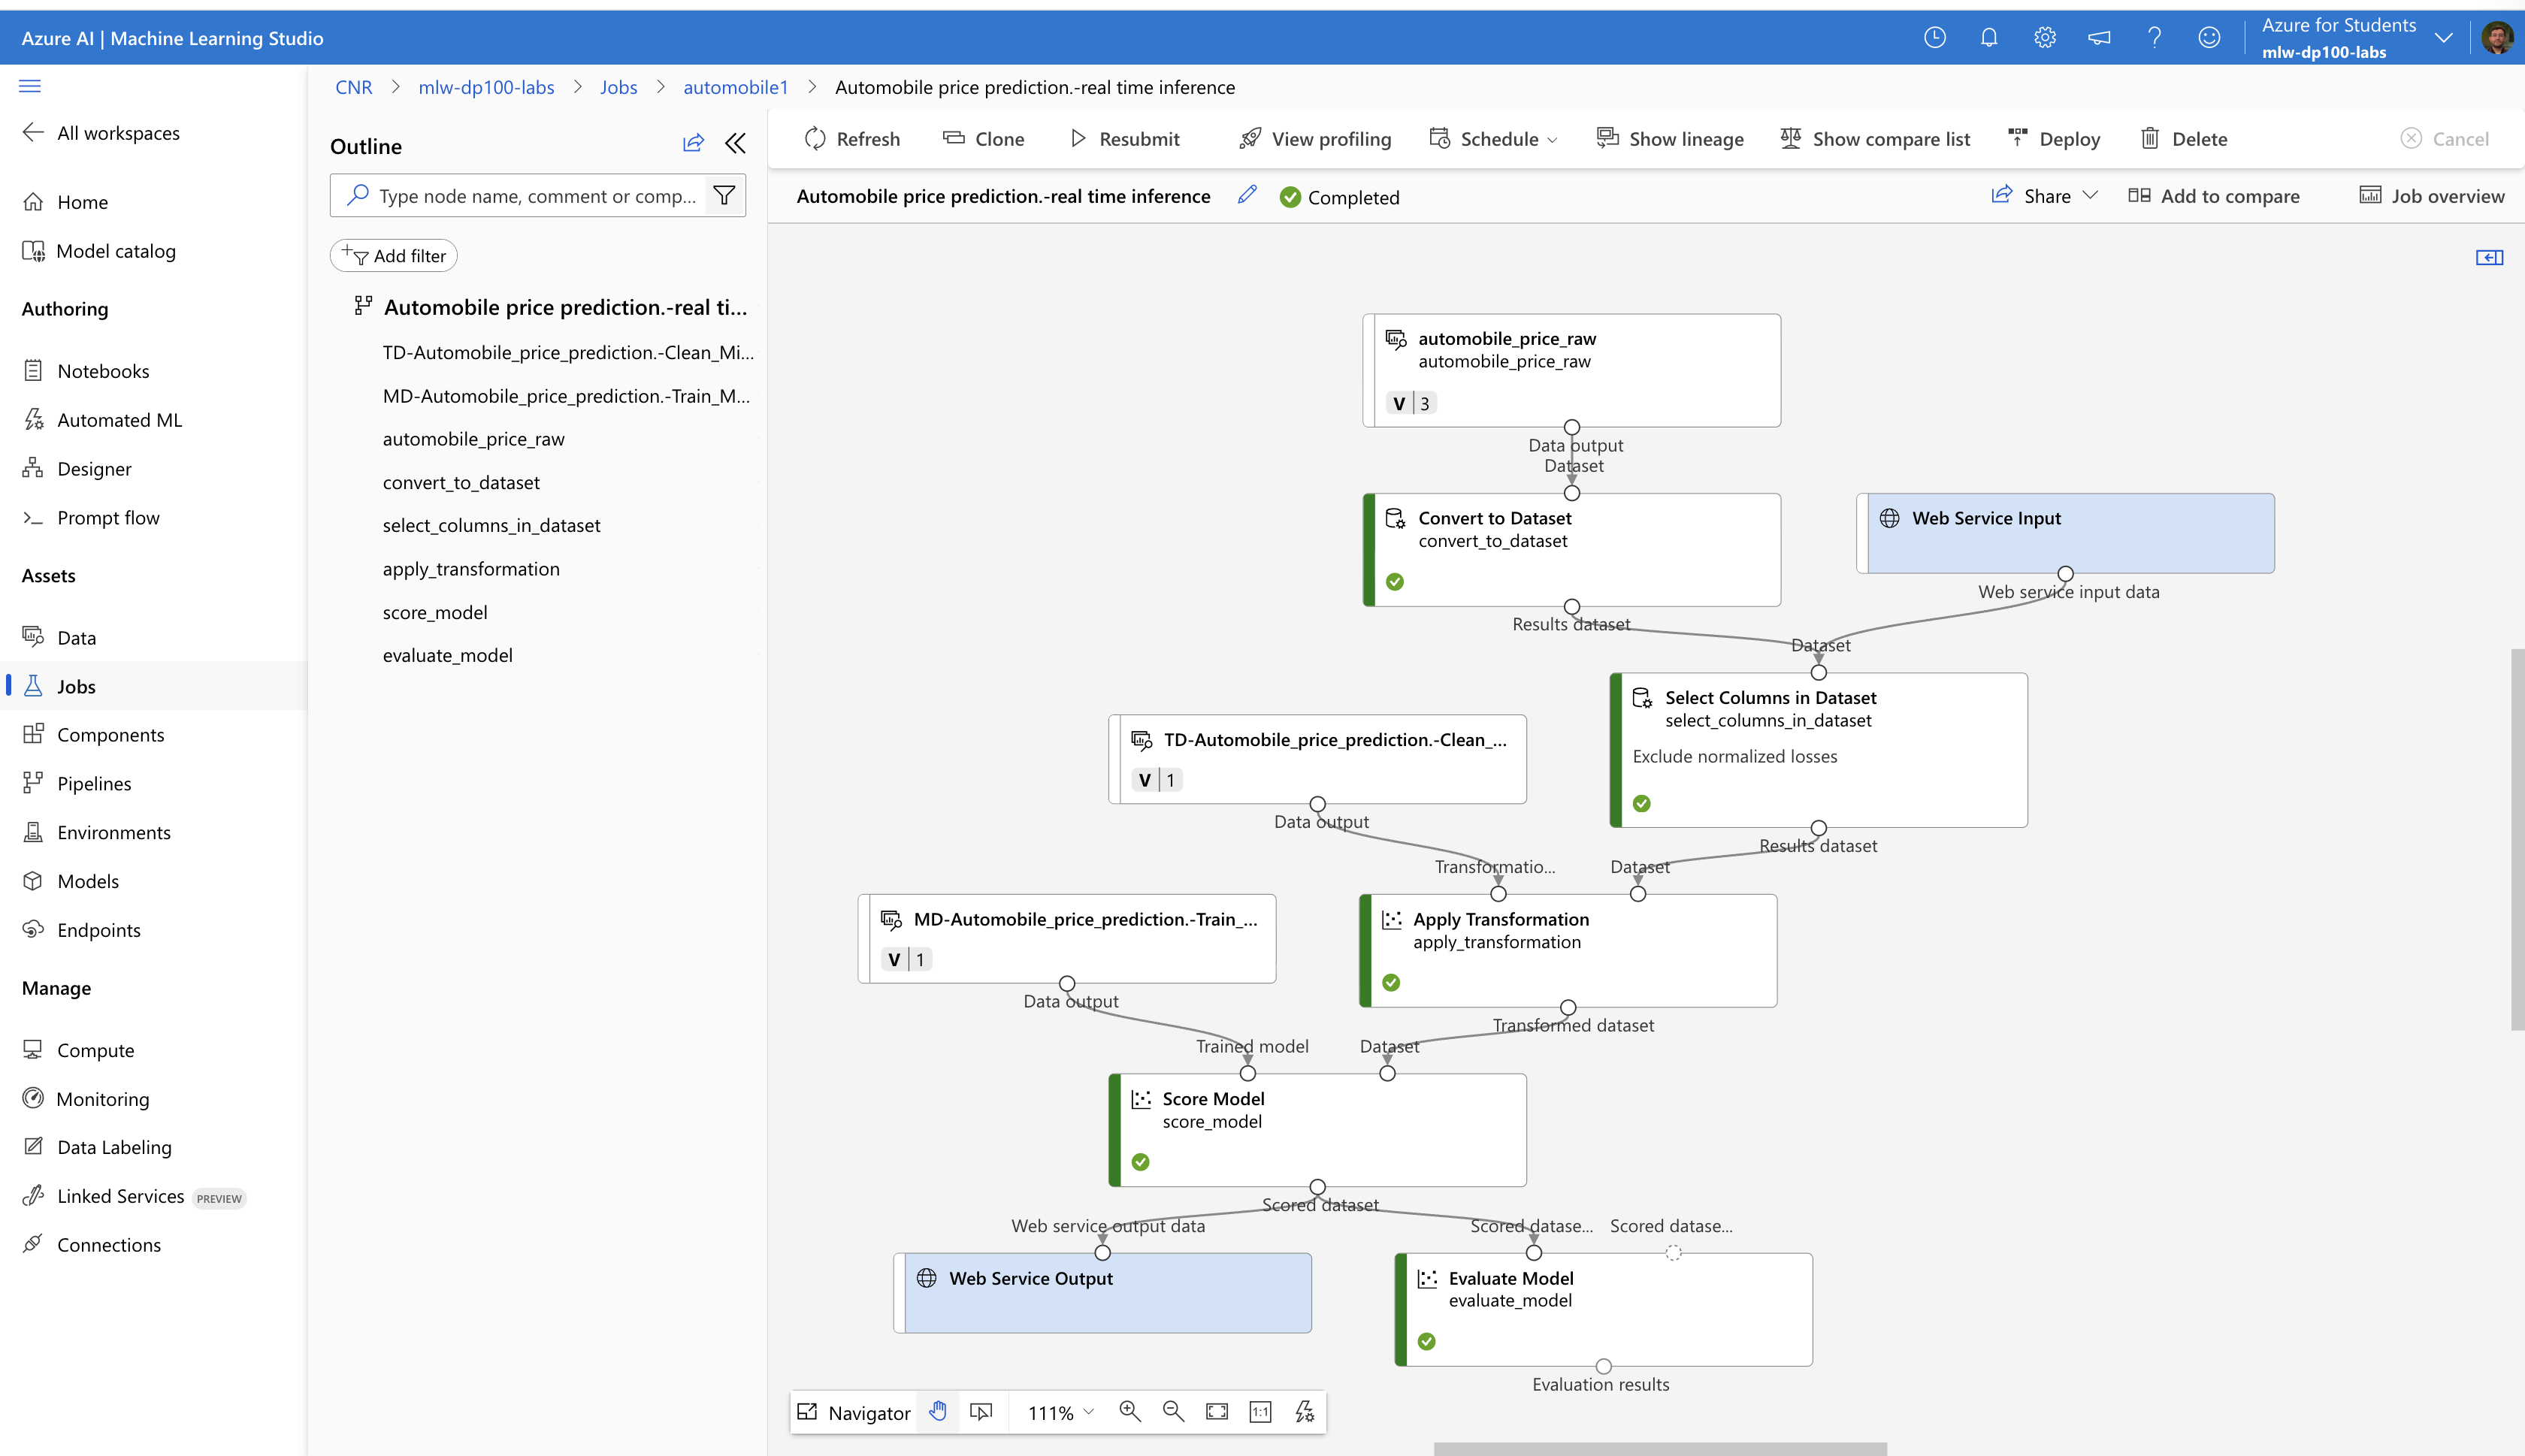Click the fit to screen icon
This screenshot has width=2525, height=1456.
1217,1411
